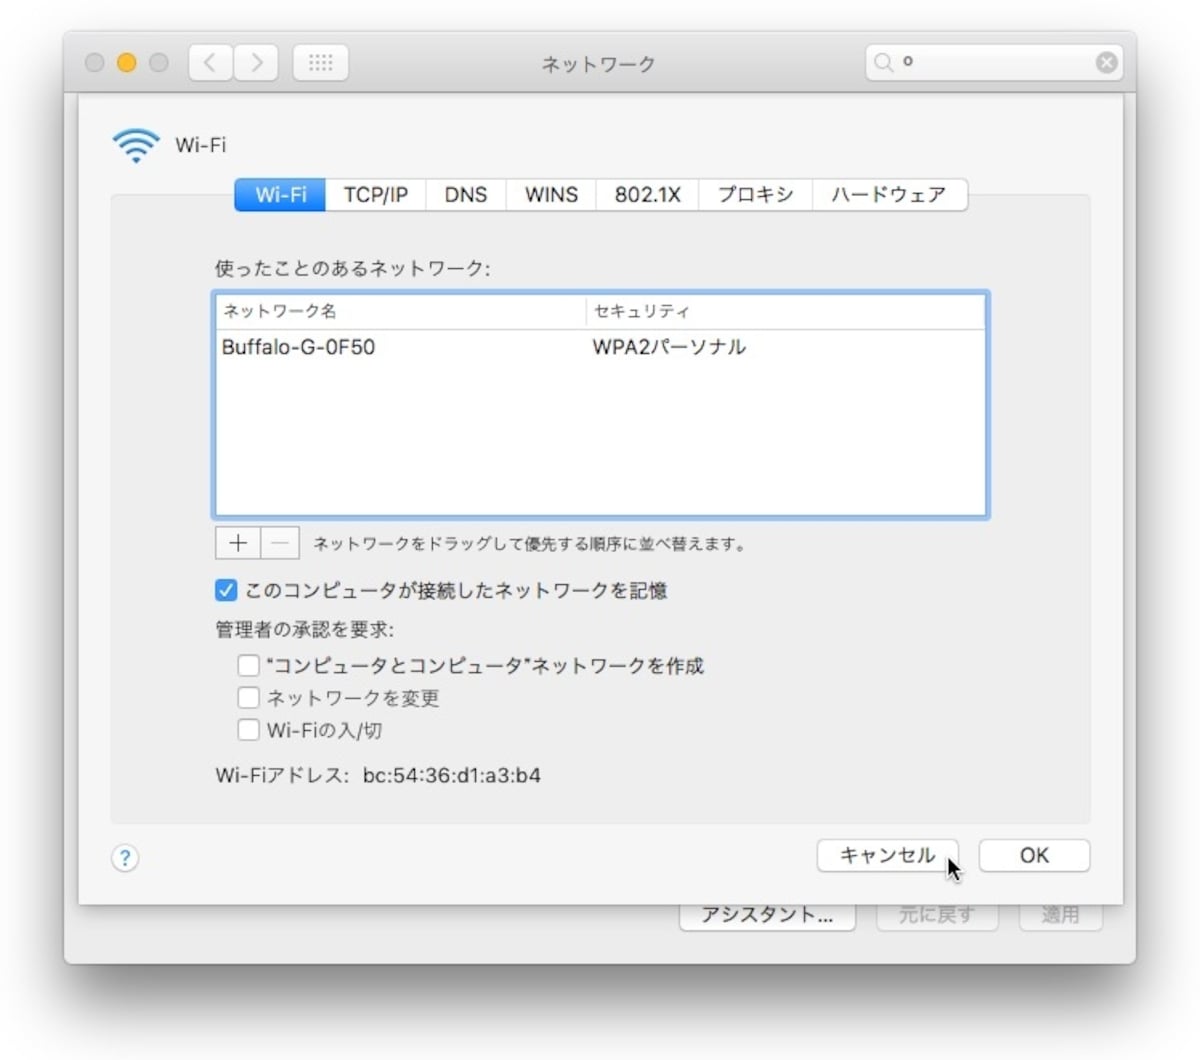Click the 元に戻す button behind the sheet

tap(937, 917)
